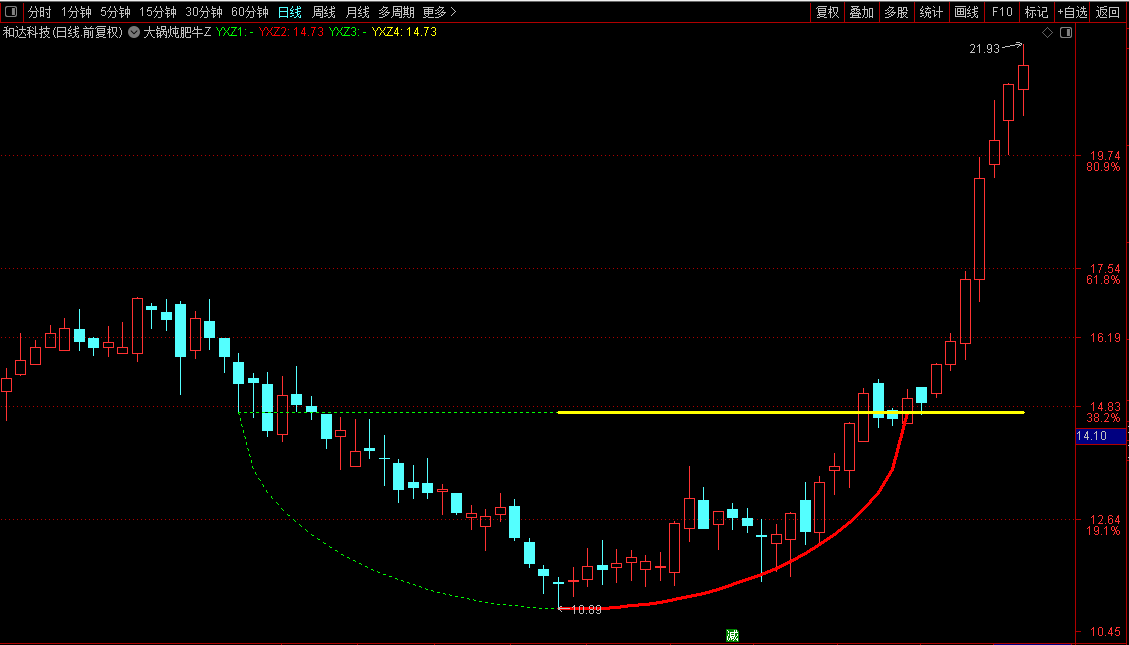Image resolution: width=1129 pixels, height=645 pixels.
Task: Click the 17.54 price axis label
Action: [x=1105, y=268]
